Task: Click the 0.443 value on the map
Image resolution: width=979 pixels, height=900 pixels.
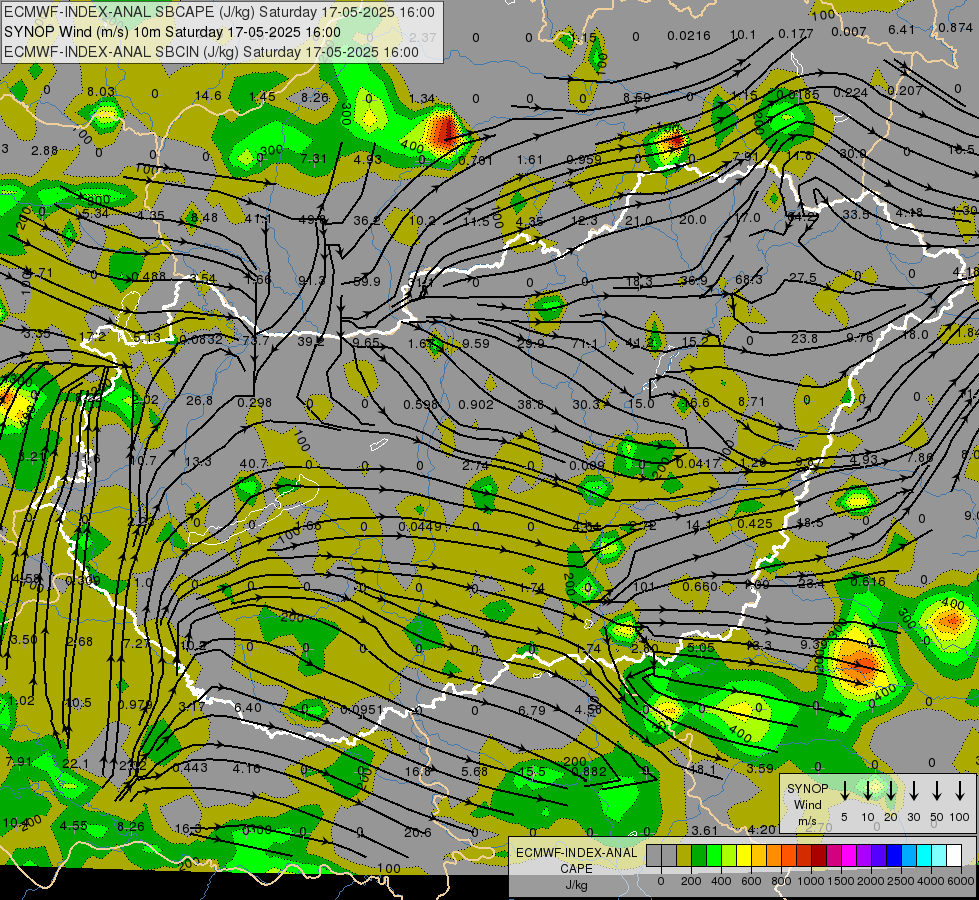Action: (x=190, y=768)
